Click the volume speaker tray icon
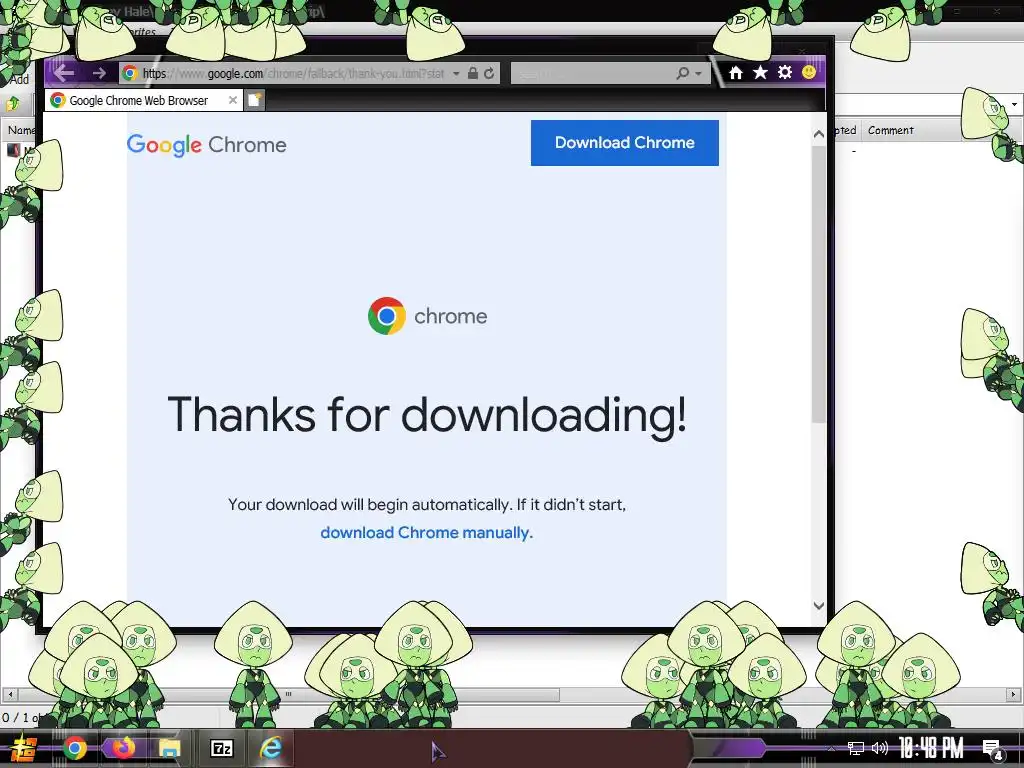This screenshot has width=1024, height=768. tap(880, 748)
